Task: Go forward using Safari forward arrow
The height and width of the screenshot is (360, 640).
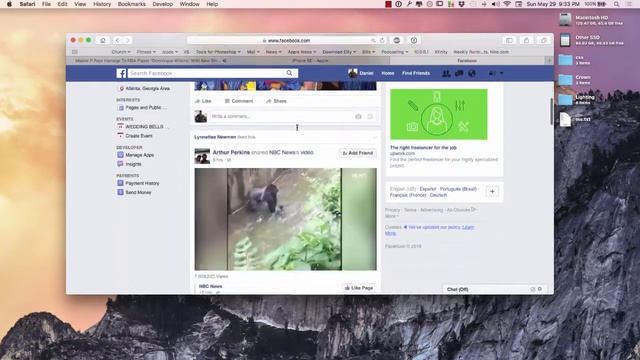Action: (127, 40)
